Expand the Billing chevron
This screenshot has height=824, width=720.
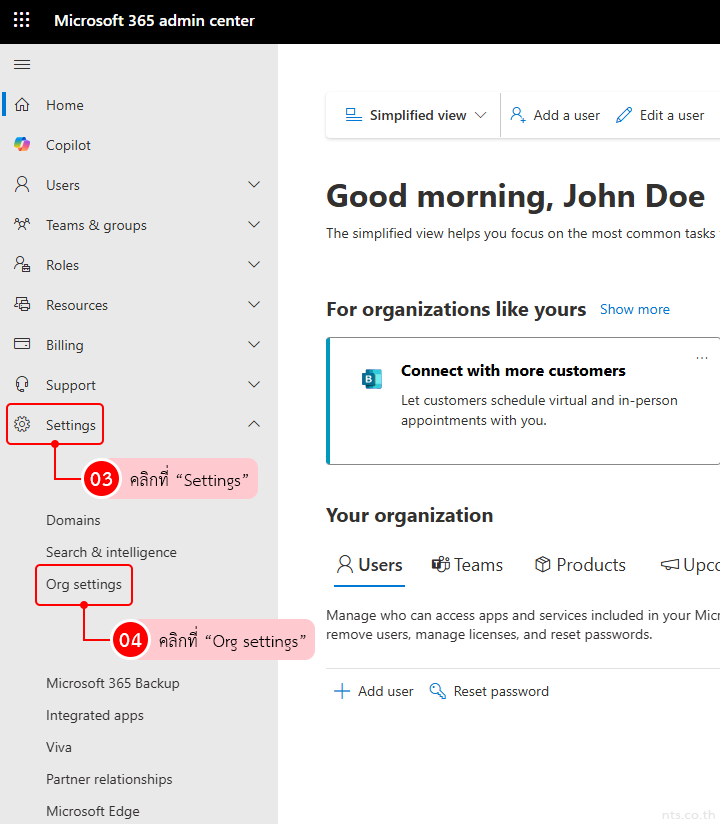(x=254, y=344)
